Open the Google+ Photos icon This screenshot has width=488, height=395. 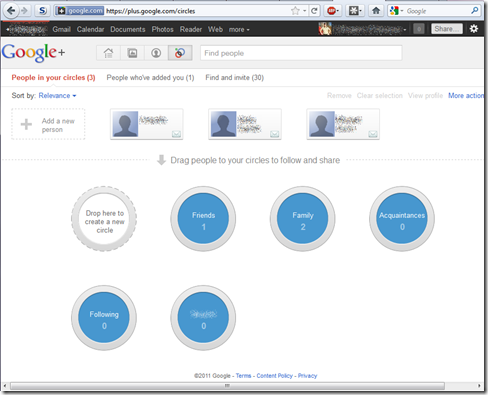(132, 53)
